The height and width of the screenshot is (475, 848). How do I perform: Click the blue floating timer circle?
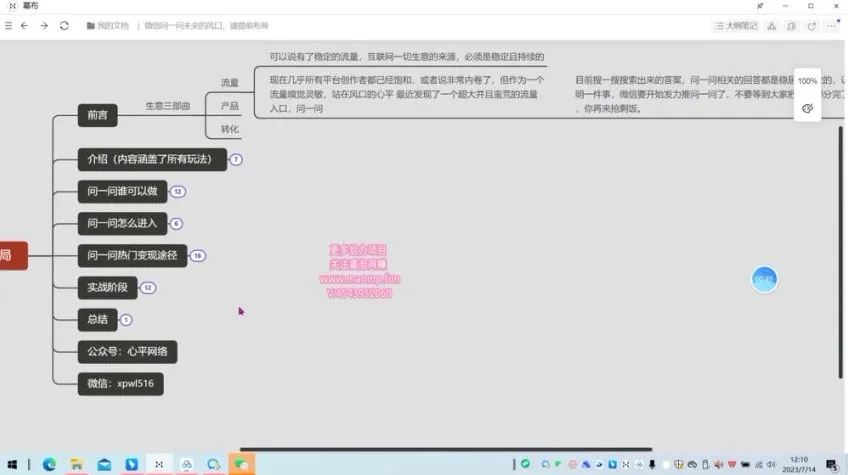click(764, 279)
